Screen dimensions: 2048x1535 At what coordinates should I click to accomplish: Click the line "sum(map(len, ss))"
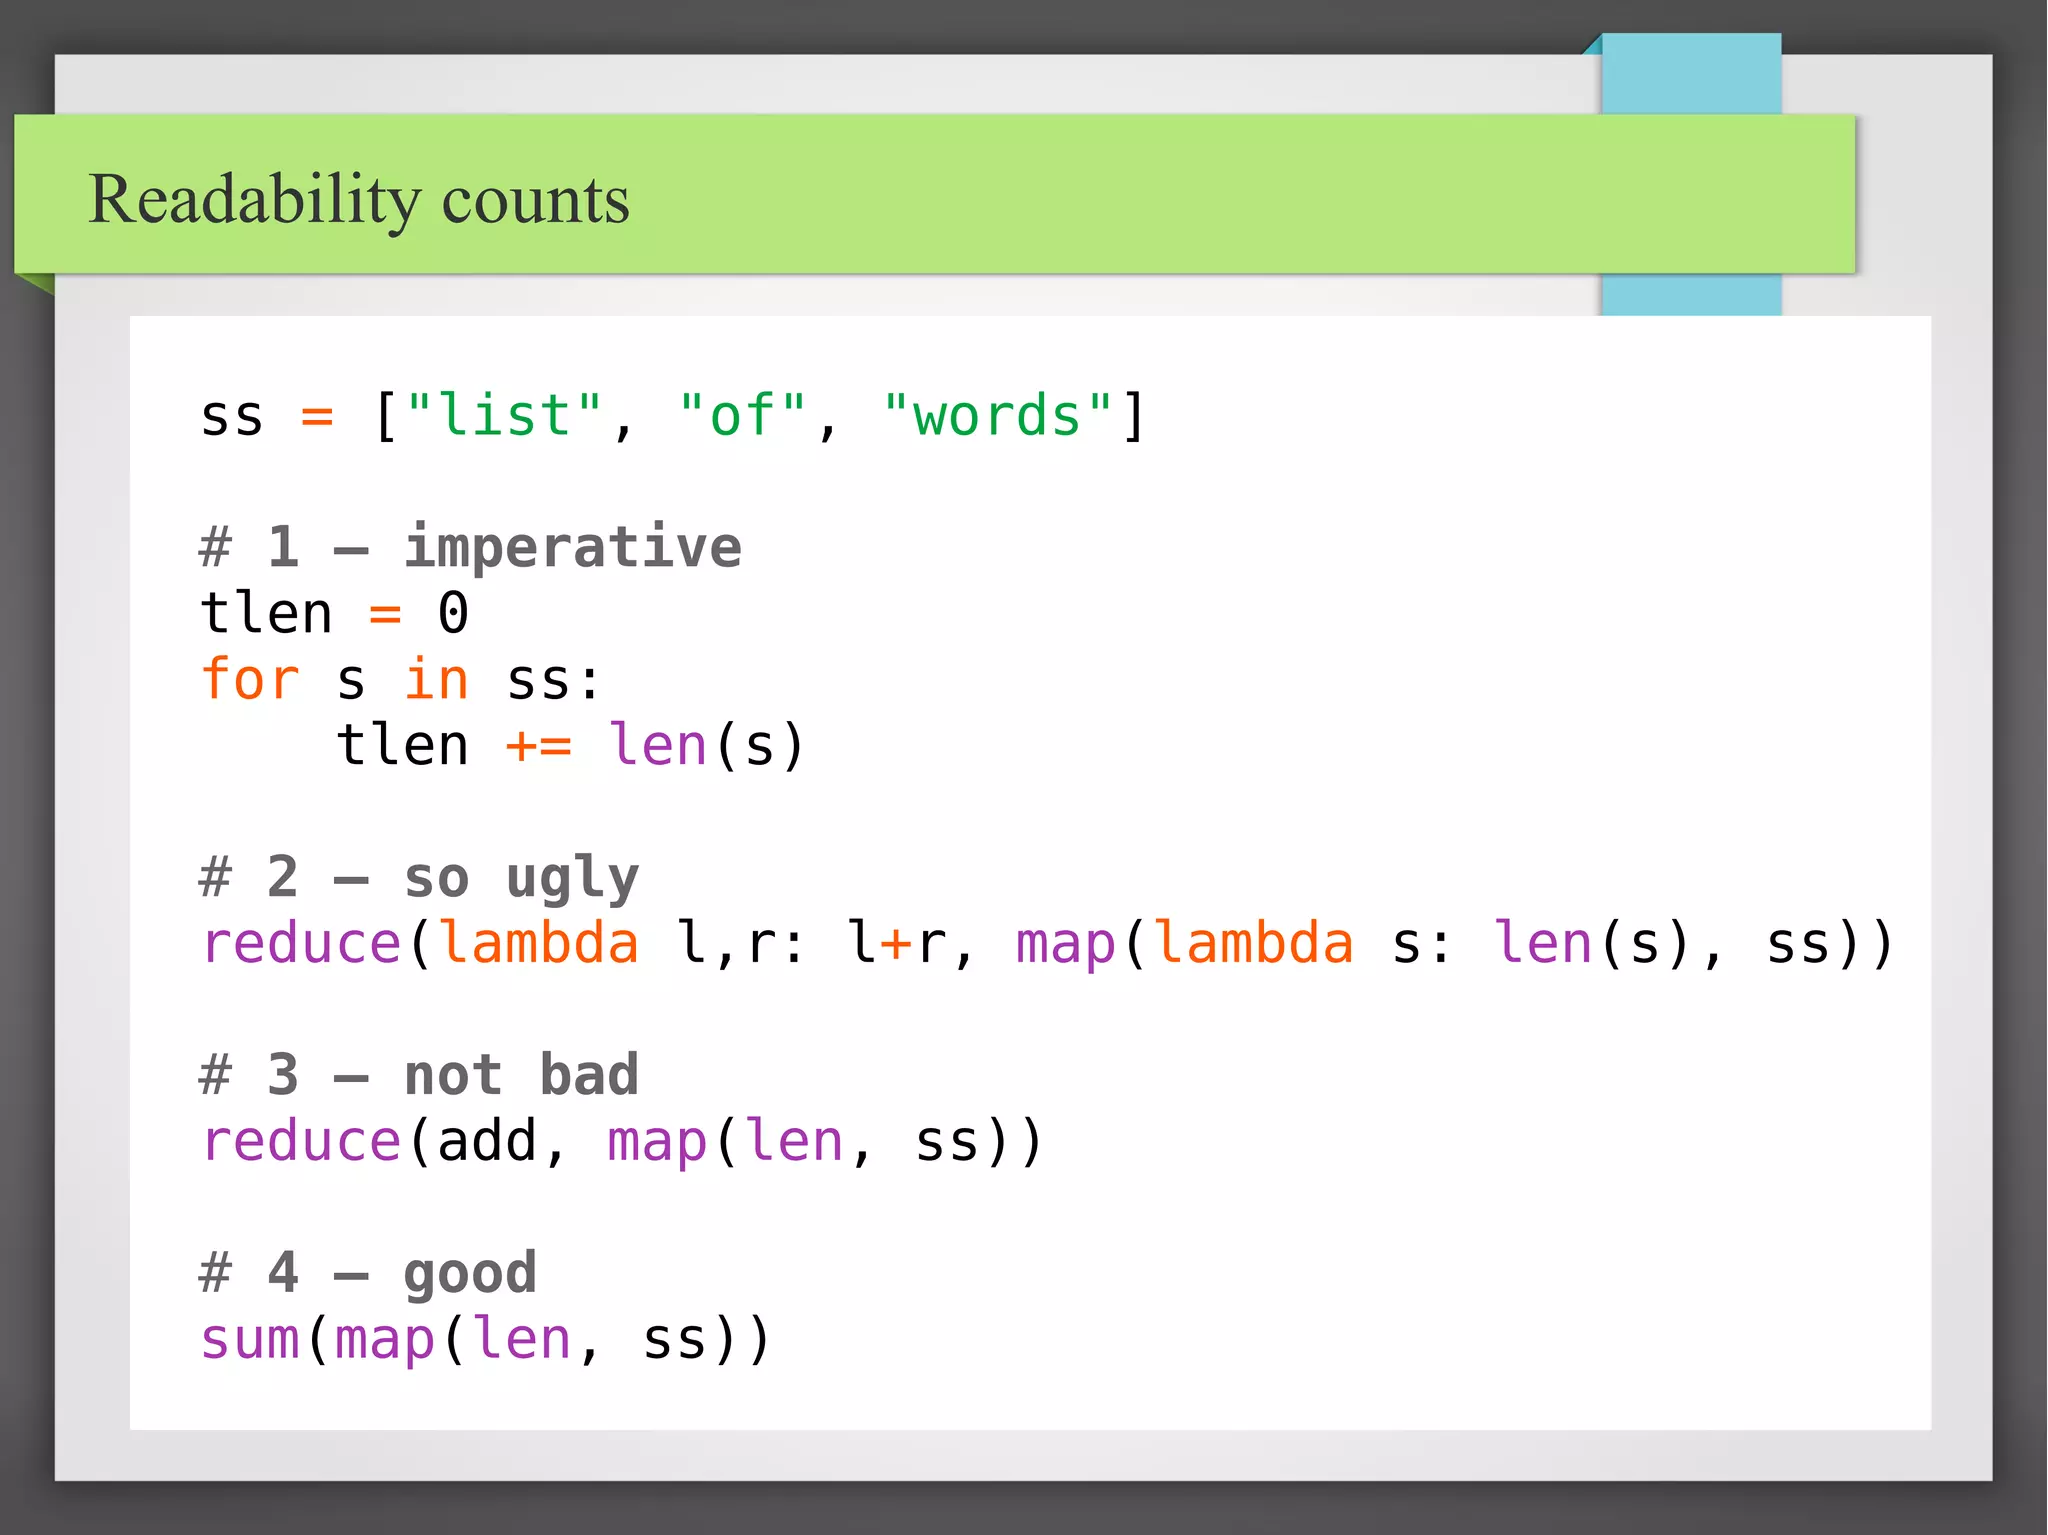click(486, 1339)
